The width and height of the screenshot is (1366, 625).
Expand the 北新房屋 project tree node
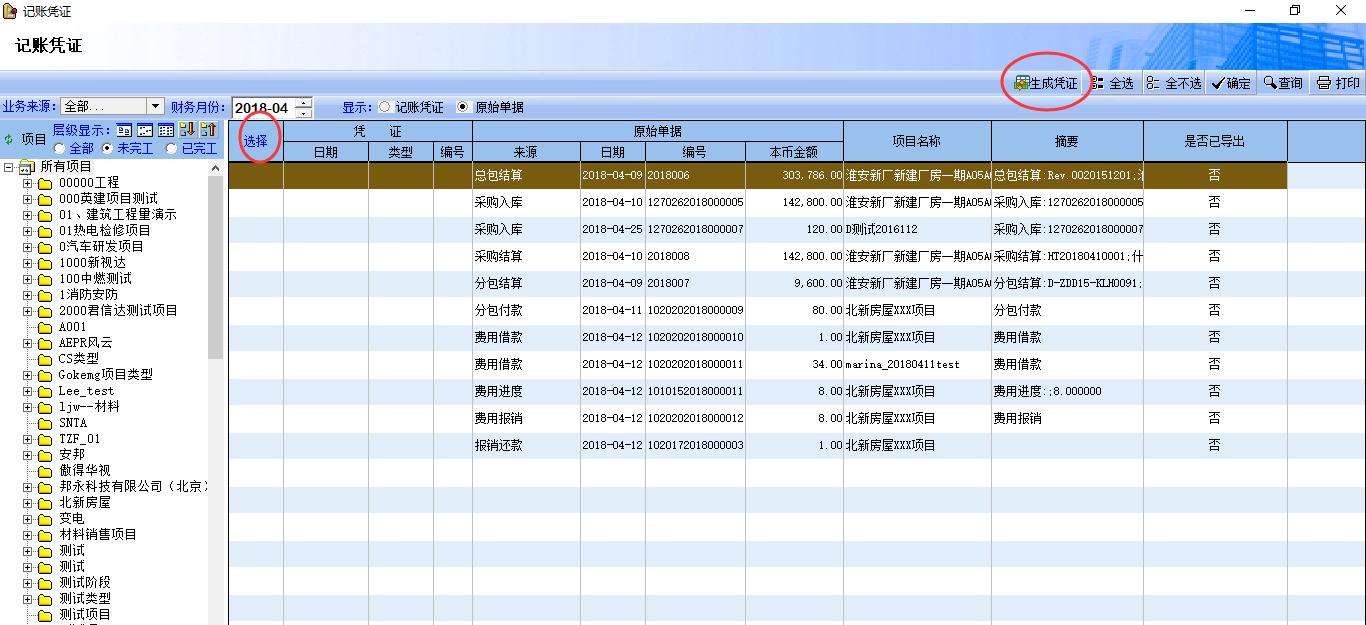pos(28,503)
